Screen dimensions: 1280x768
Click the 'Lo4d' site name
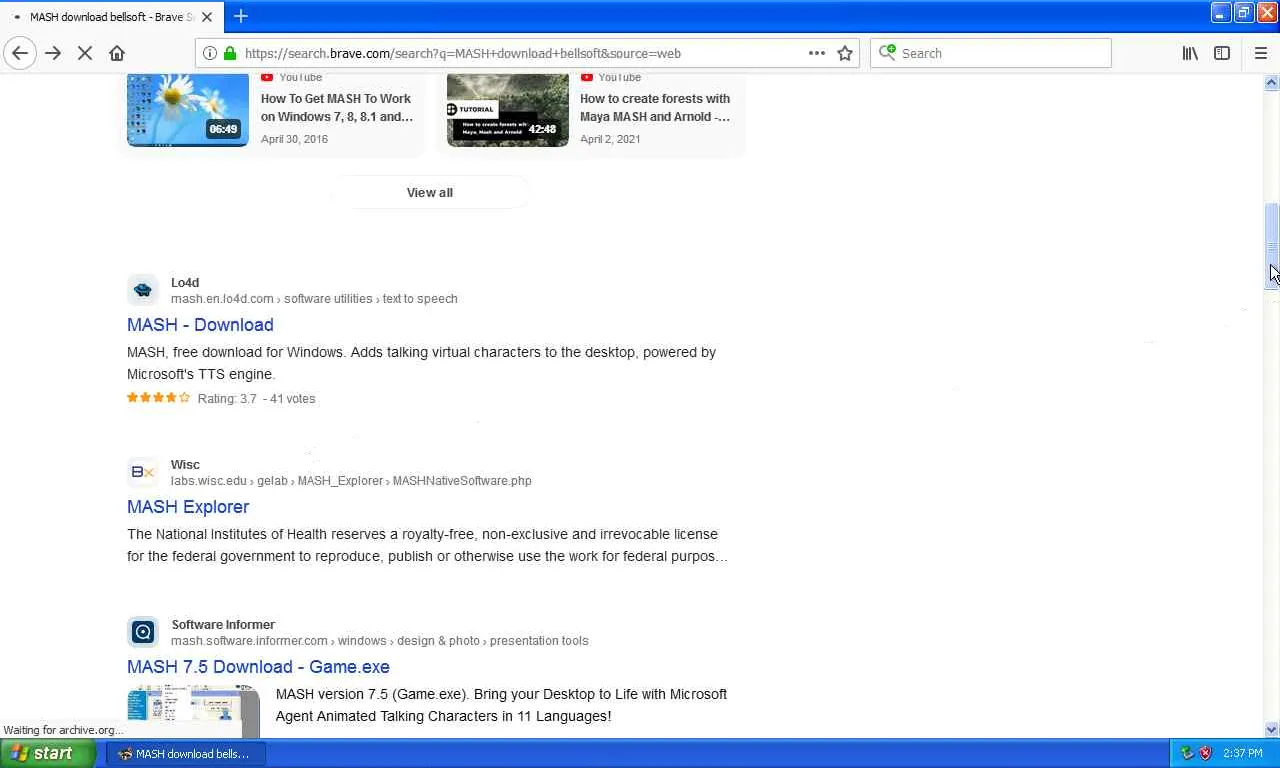pyautogui.click(x=185, y=283)
